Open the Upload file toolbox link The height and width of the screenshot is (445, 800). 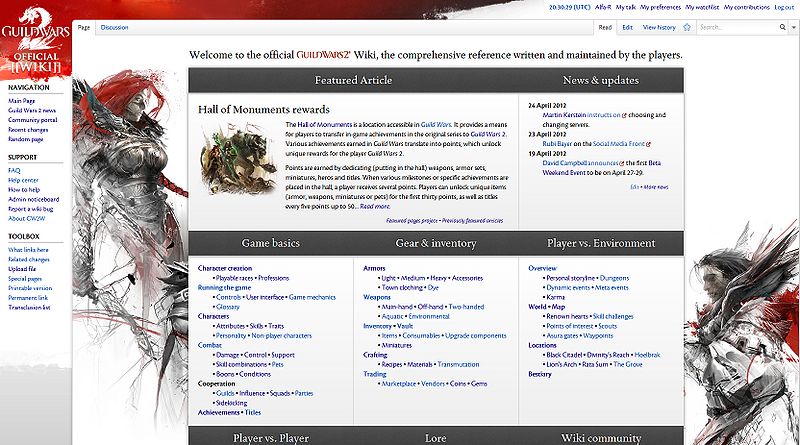pyautogui.click(x=22, y=269)
